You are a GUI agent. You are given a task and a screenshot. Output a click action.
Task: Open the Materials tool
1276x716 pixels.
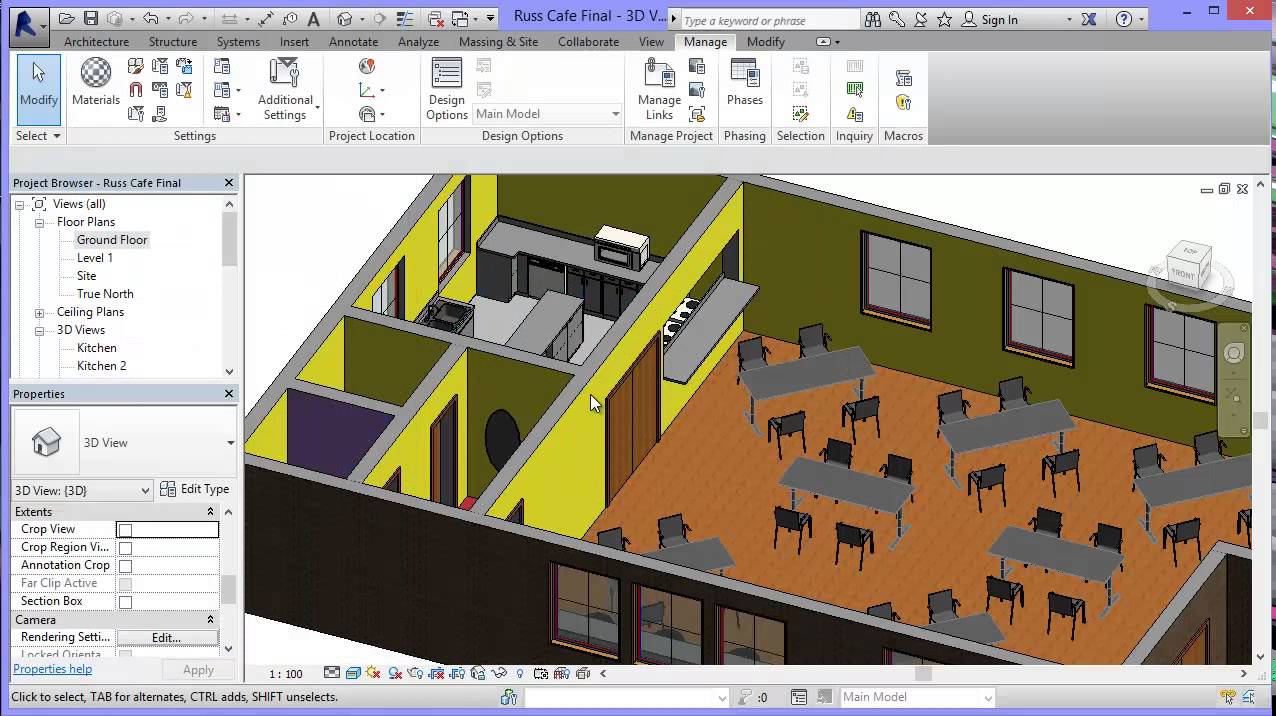click(96, 81)
